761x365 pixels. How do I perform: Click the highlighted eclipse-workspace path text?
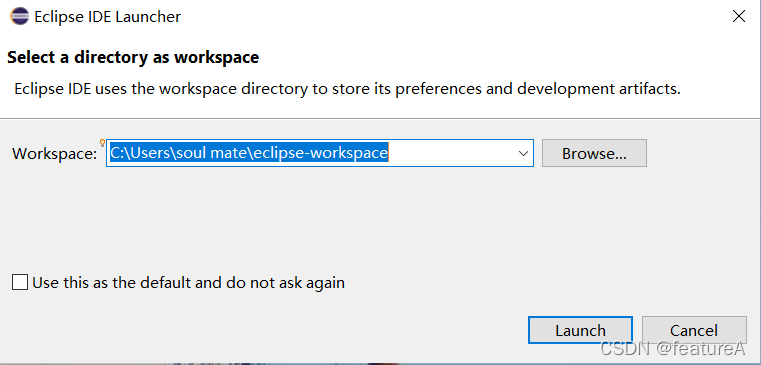(249, 153)
